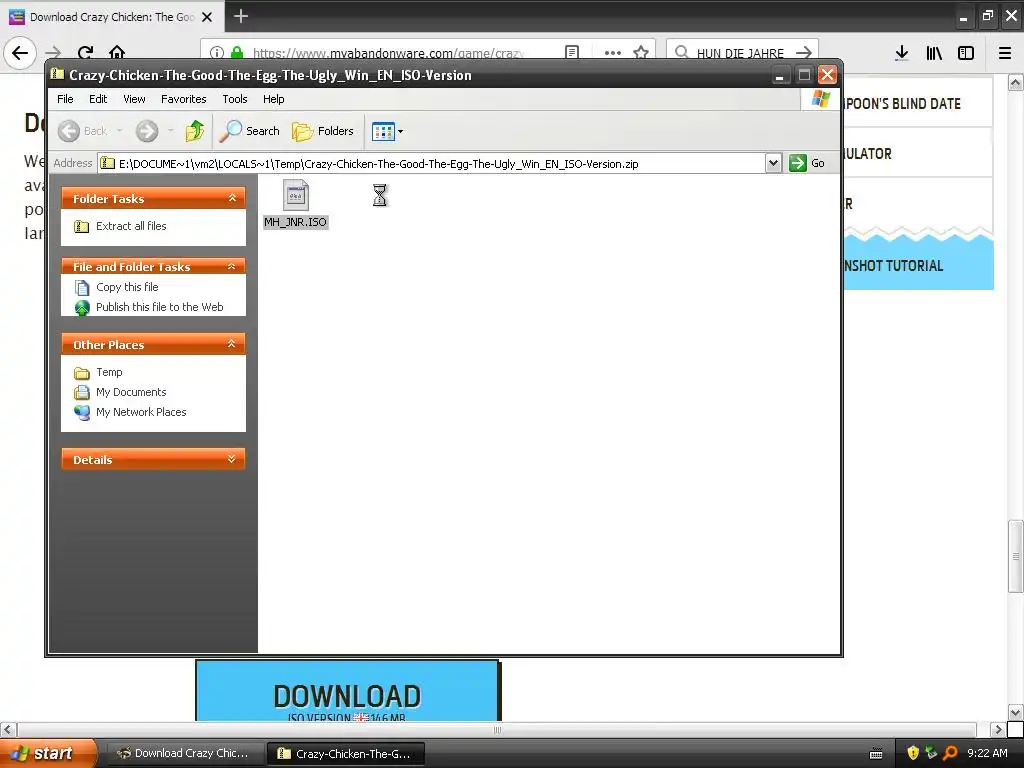
Task: Click the Explorer Forward arrow
Action: 147,131
